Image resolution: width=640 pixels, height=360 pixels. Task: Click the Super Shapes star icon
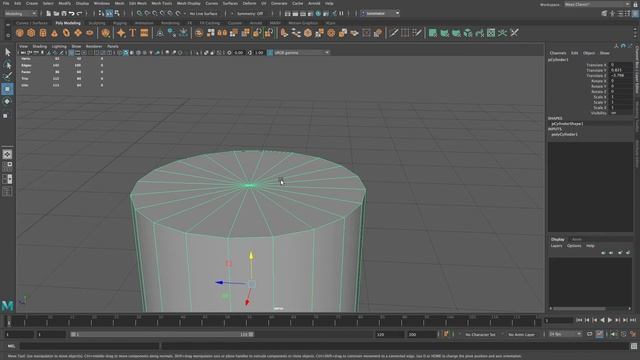tap(121, 33)
